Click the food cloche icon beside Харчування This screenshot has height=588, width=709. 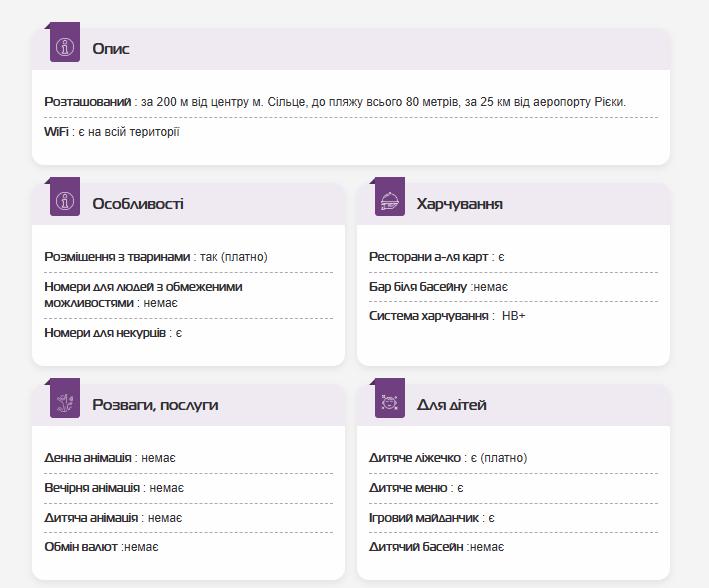390,202
